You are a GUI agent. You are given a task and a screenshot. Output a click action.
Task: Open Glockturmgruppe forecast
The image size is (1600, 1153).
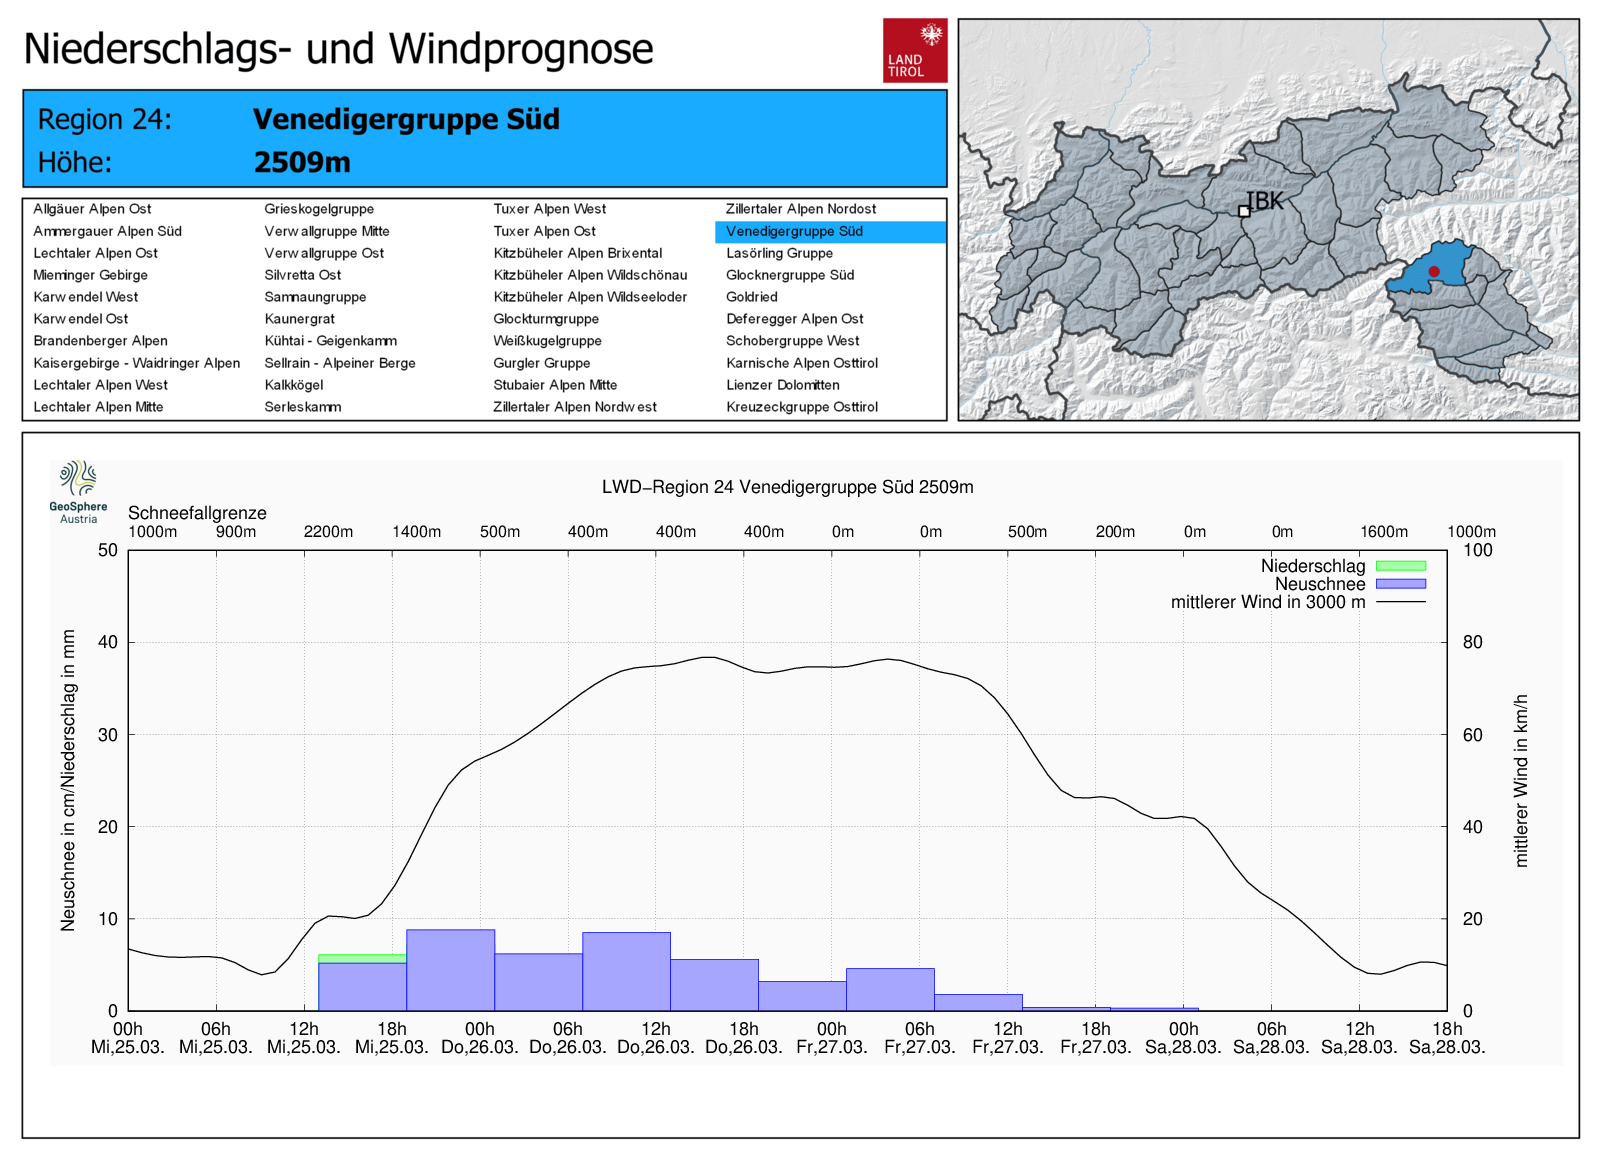pyautogui.click(x=546, y=319)
